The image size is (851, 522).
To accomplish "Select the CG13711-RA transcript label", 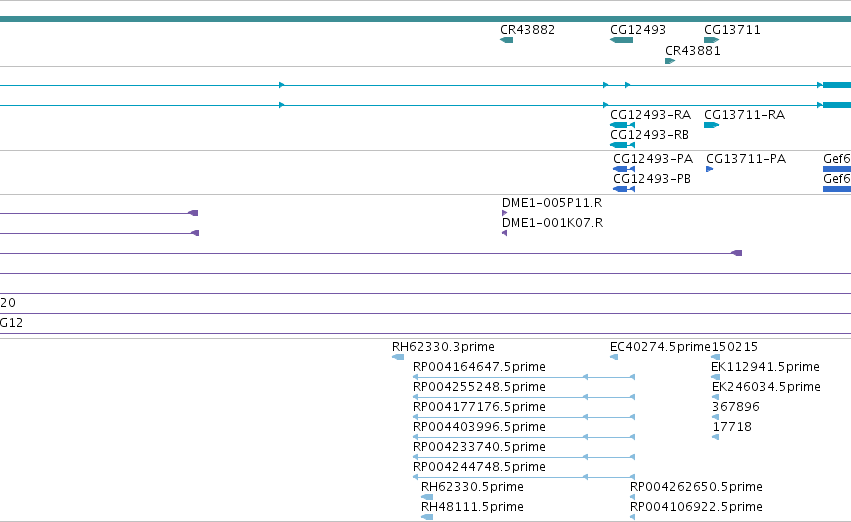I will coord(744,114).
